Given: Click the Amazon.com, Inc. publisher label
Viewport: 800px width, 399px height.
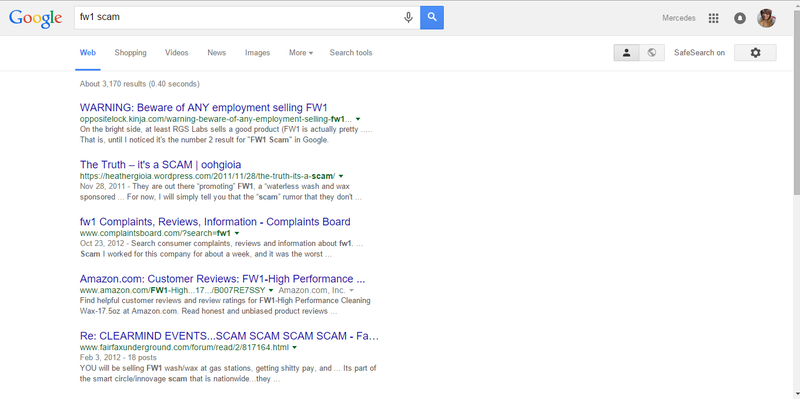Looking at the screenshot, I should click(312, 290).
